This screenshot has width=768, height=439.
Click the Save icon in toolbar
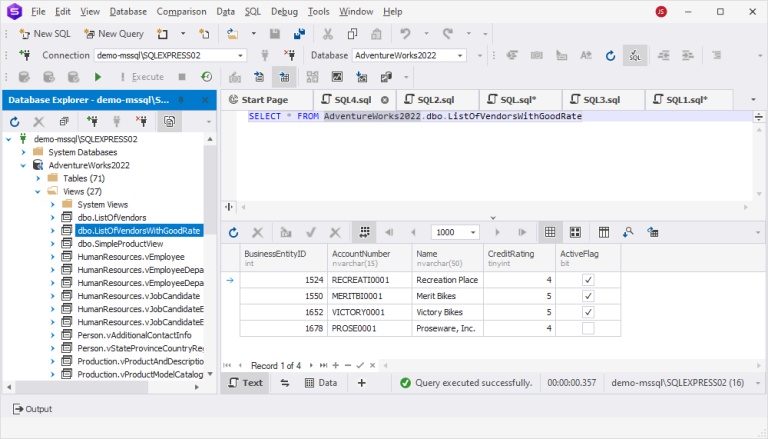pos(275,34)
